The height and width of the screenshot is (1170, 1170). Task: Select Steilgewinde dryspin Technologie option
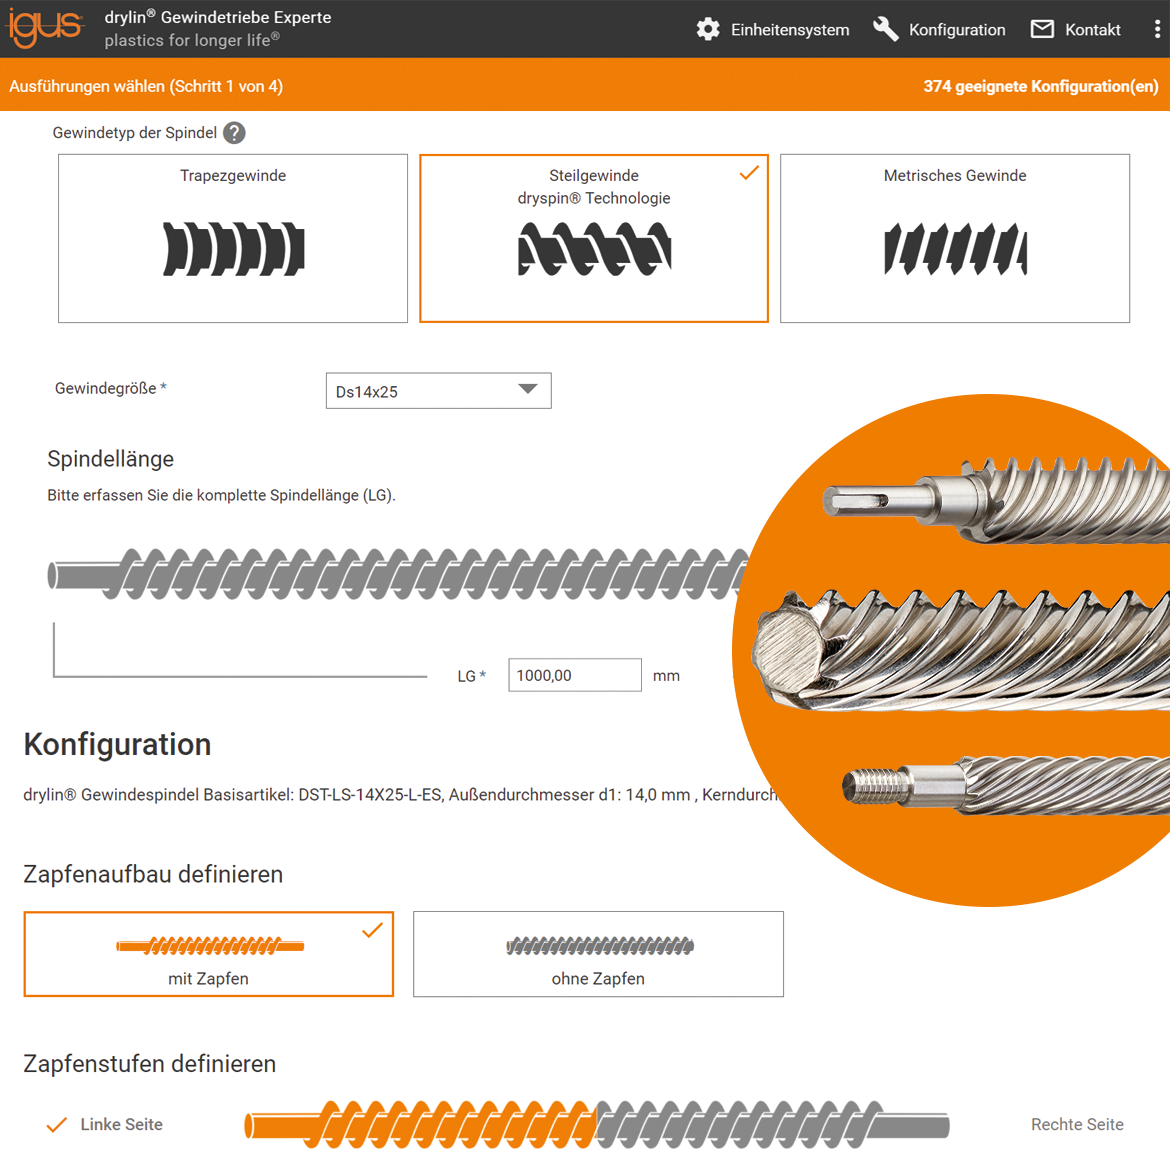tap(594, 238)
